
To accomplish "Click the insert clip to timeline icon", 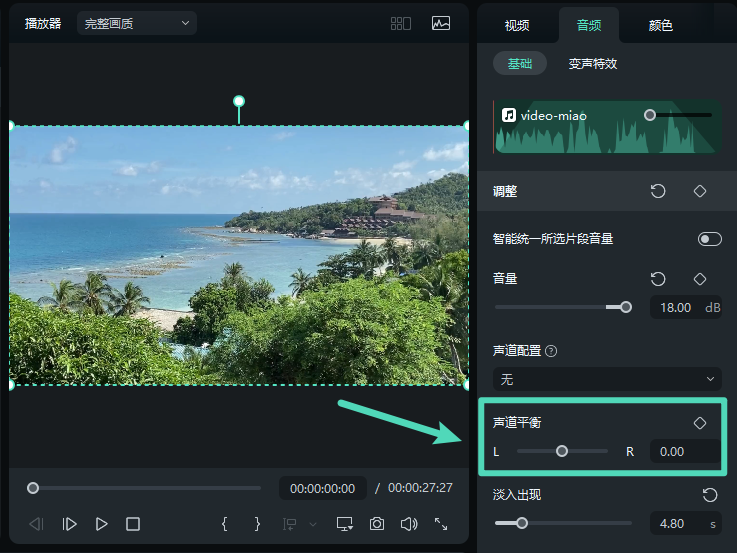I will [x=290, y=524].
